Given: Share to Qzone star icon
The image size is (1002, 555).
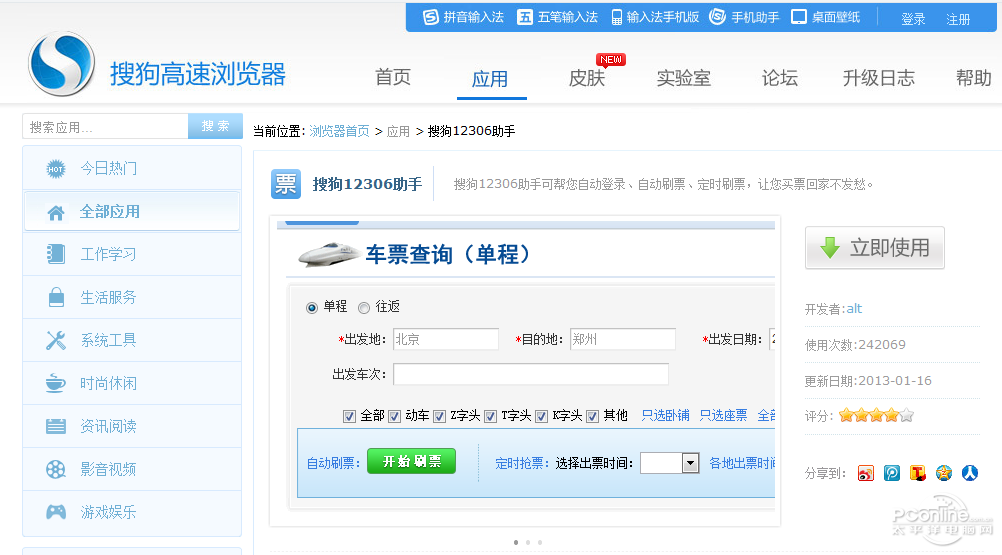Looking at the screenshot, I should pos(944,473).
